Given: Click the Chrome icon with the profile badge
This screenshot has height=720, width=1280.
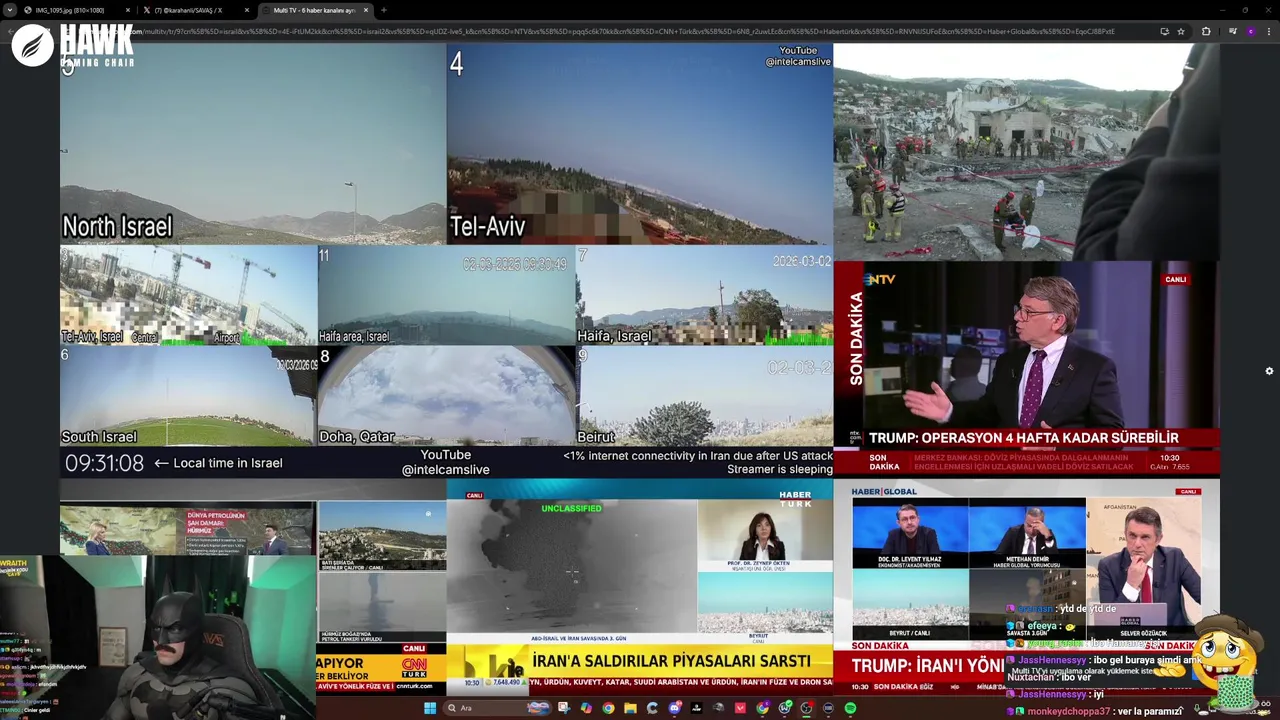Looking at the screenshot, I should click(x=762, y=708).
